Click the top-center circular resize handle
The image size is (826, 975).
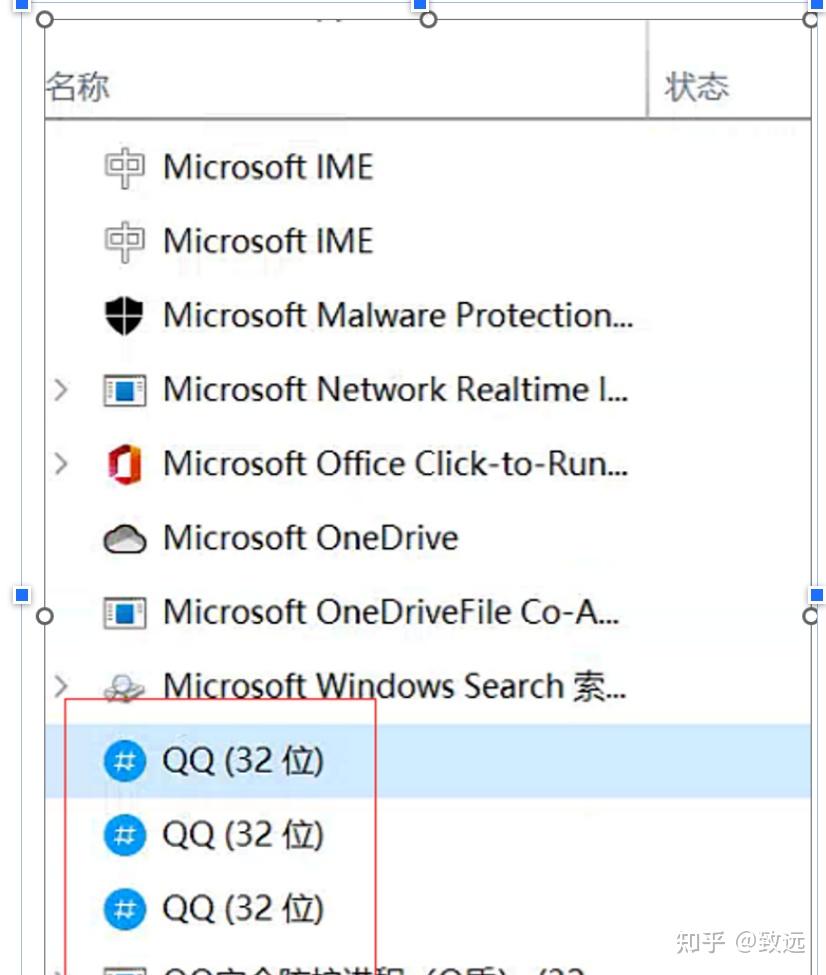pyautogui.click(x=428, y=20)
